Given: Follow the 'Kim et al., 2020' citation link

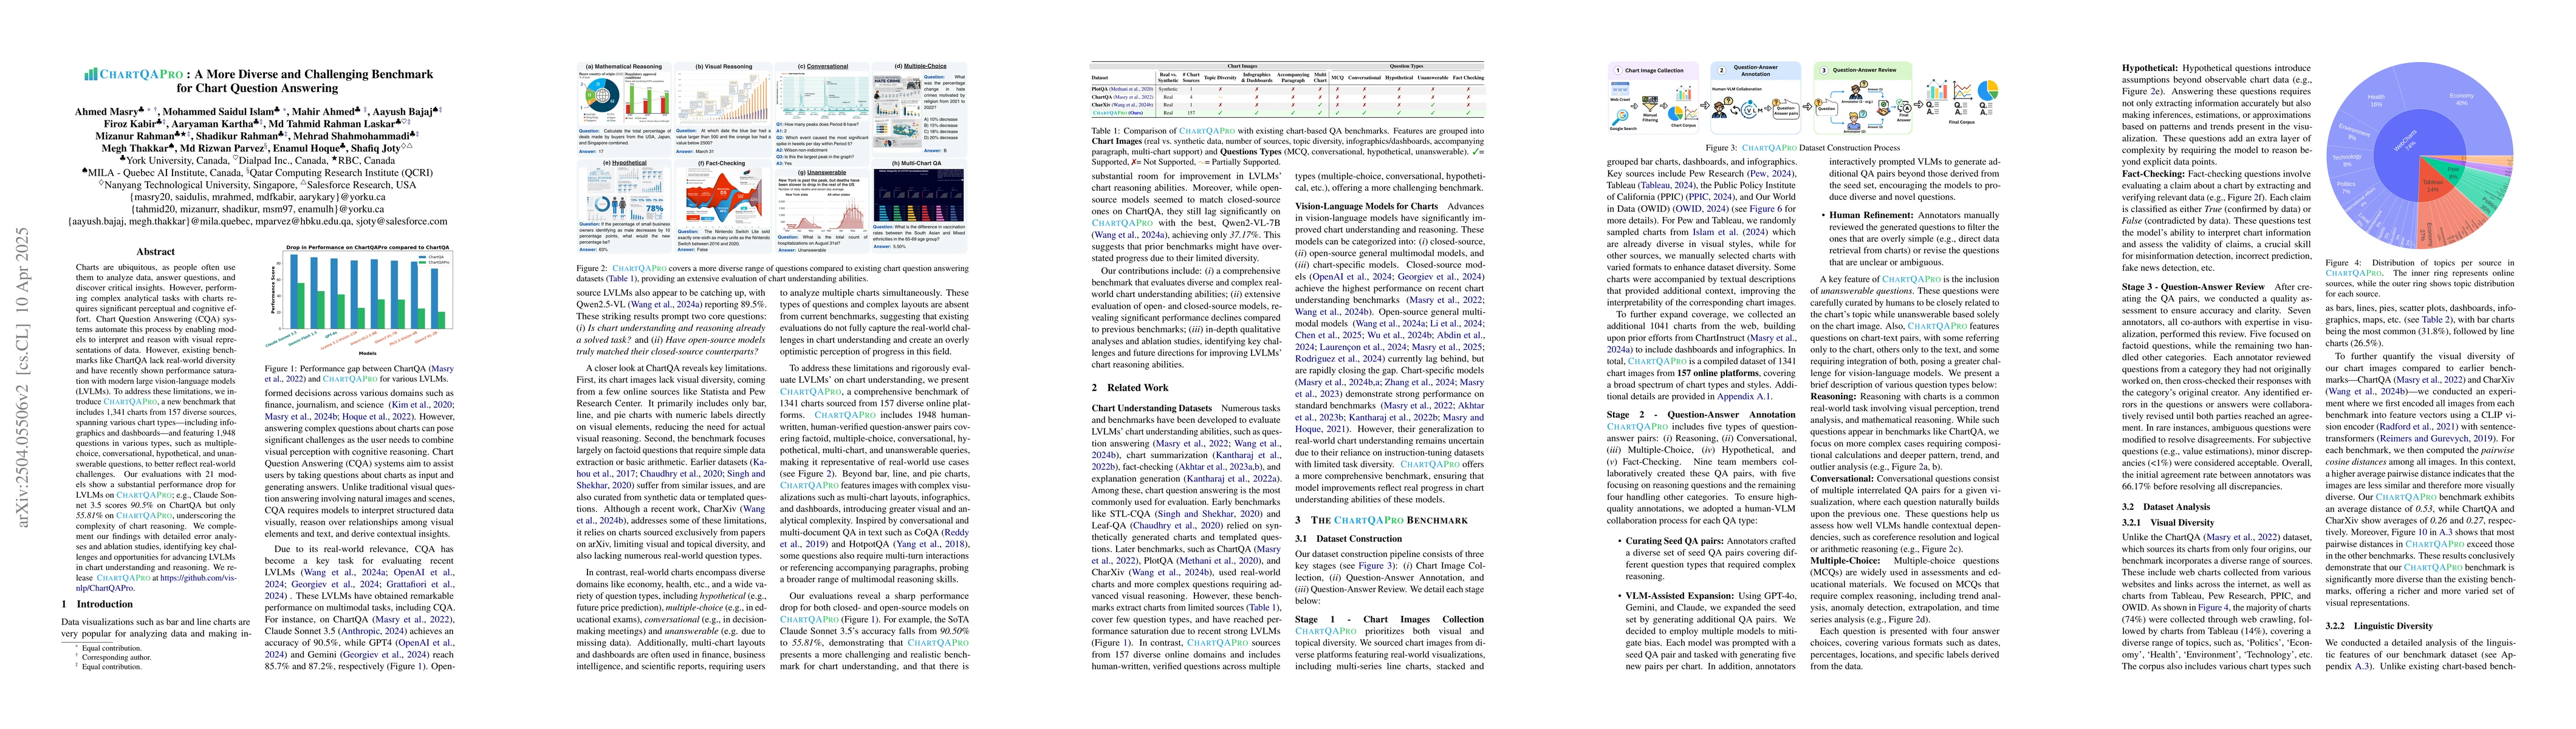Looking at the screenshot, I should pos(422,405).
